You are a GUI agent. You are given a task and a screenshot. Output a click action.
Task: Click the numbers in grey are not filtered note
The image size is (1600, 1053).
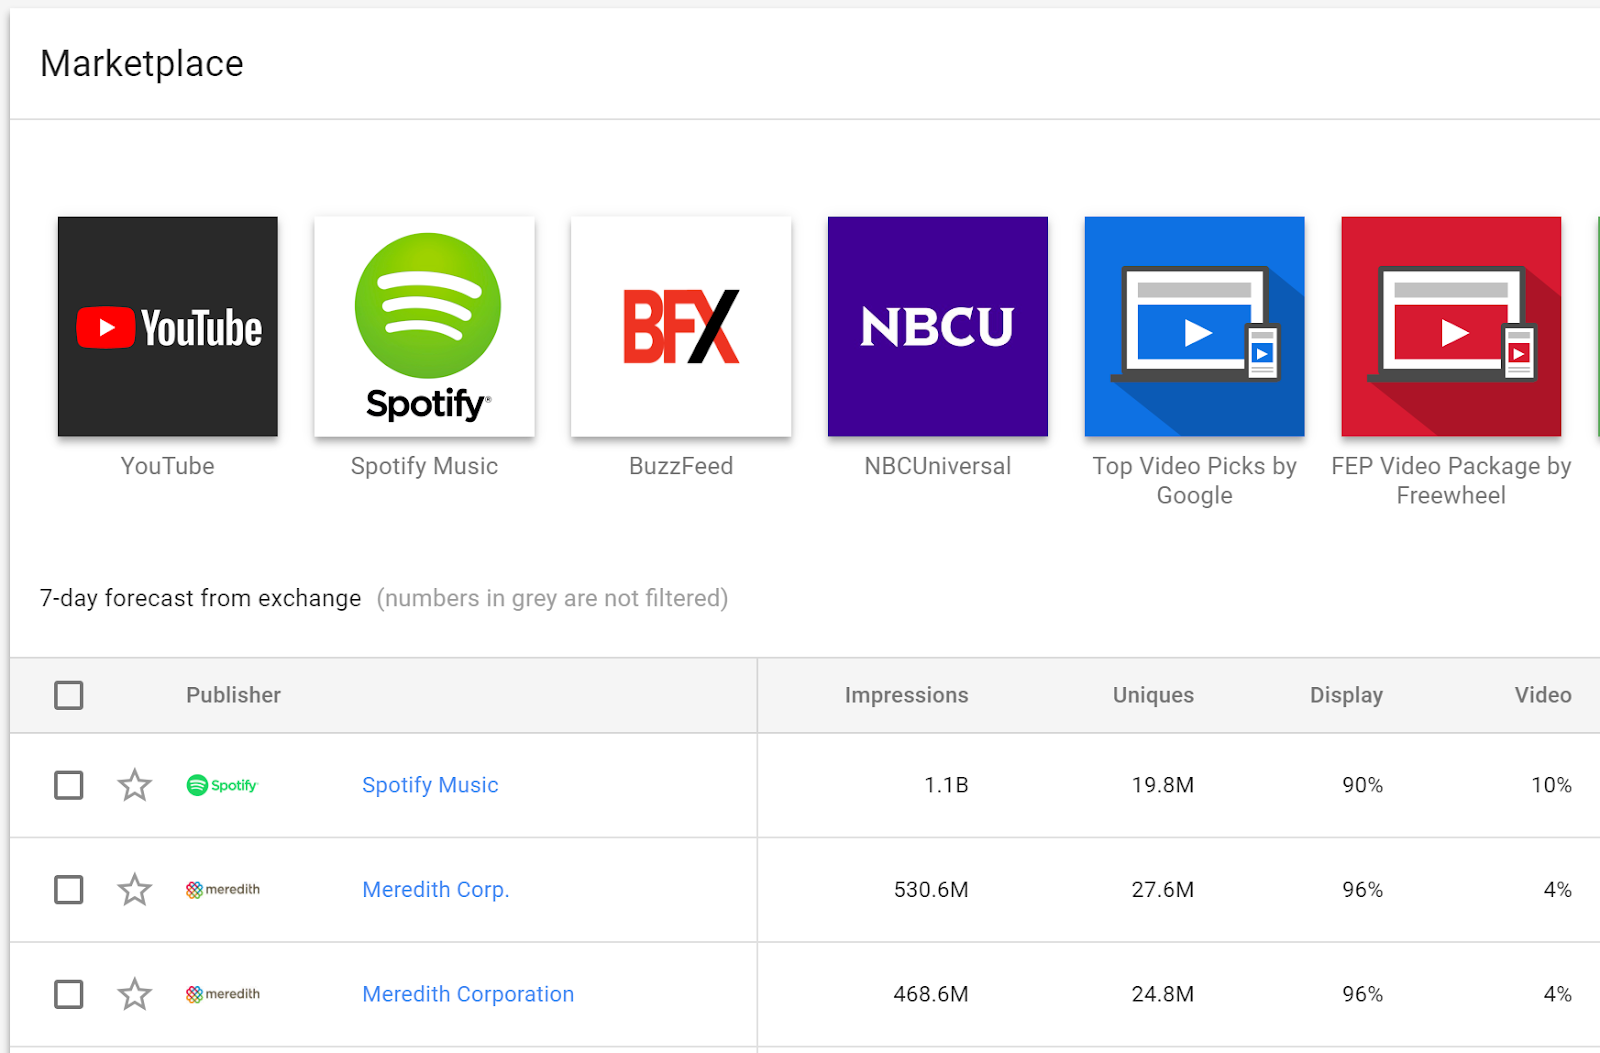click(552, 598)
